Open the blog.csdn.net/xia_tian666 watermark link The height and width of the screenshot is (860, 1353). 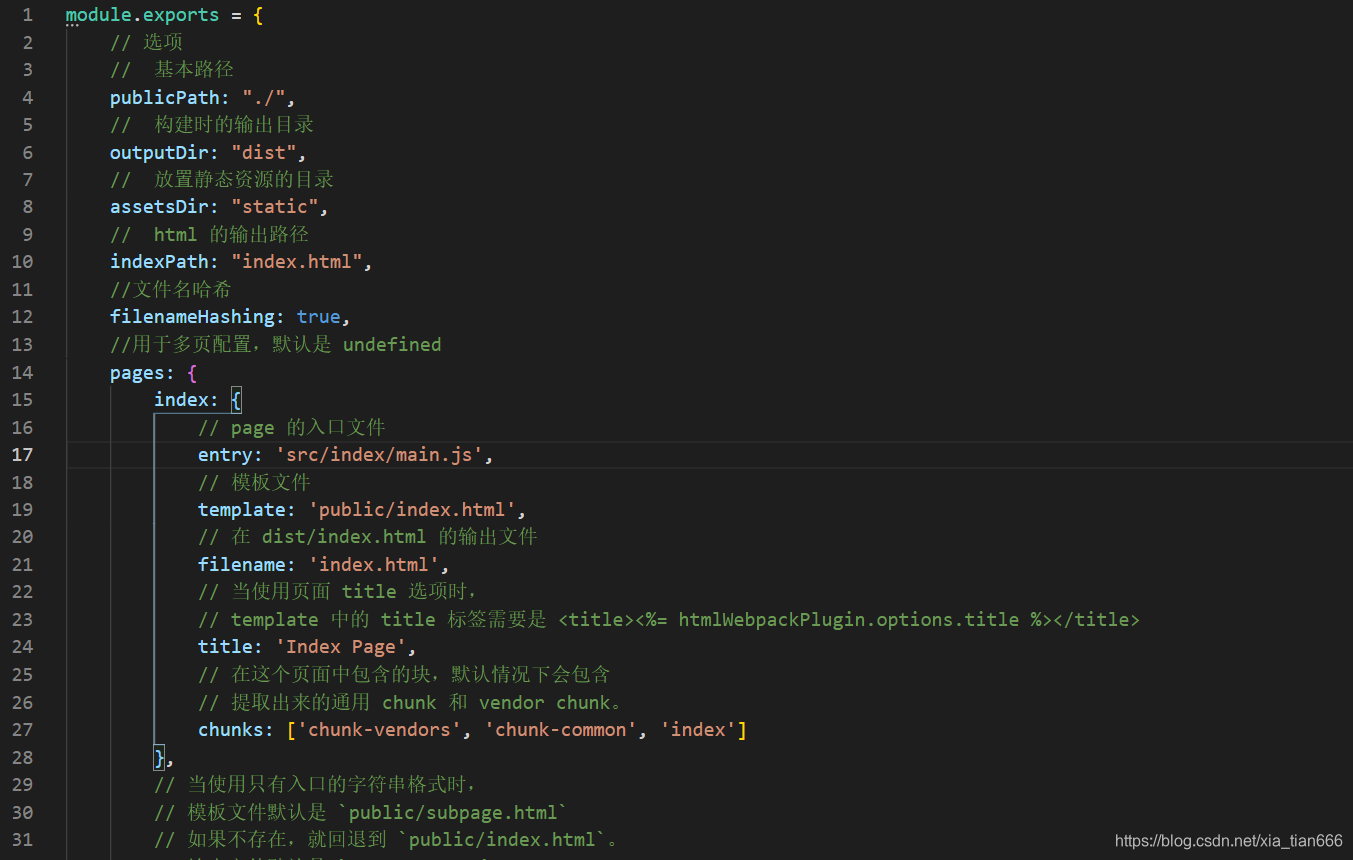1228,841
